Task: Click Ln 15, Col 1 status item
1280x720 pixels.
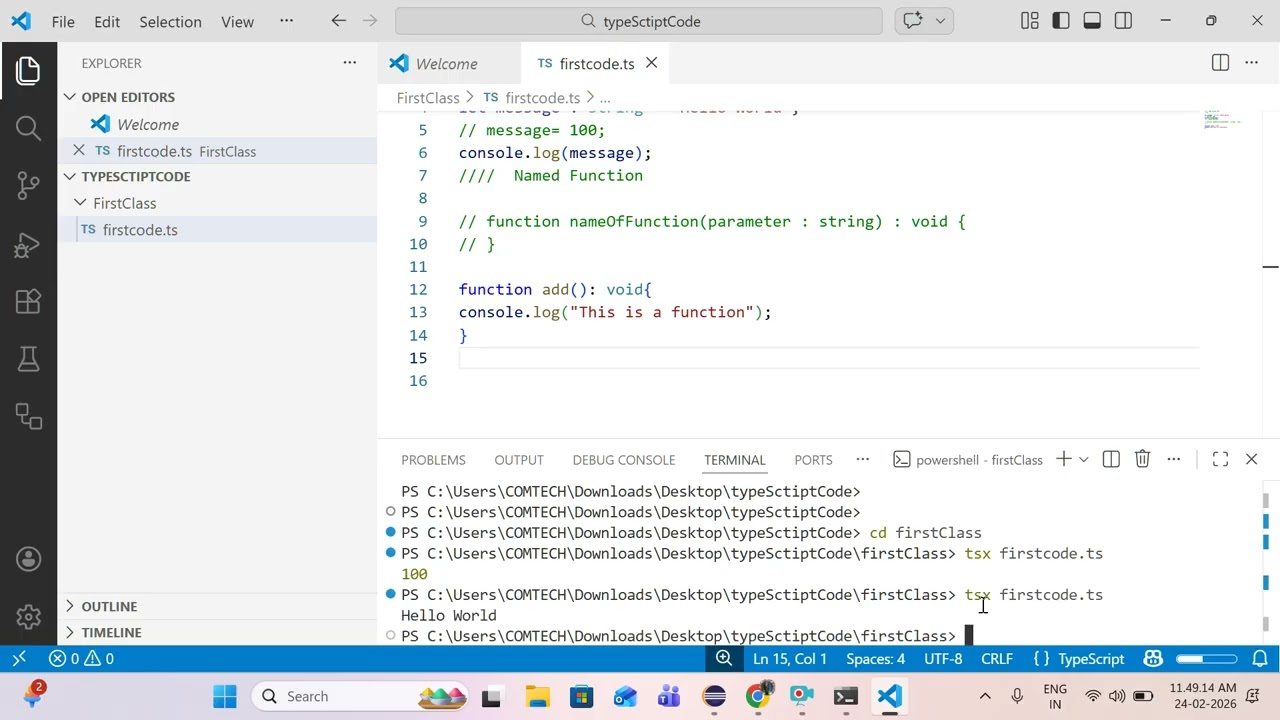Action: [790, 658]
